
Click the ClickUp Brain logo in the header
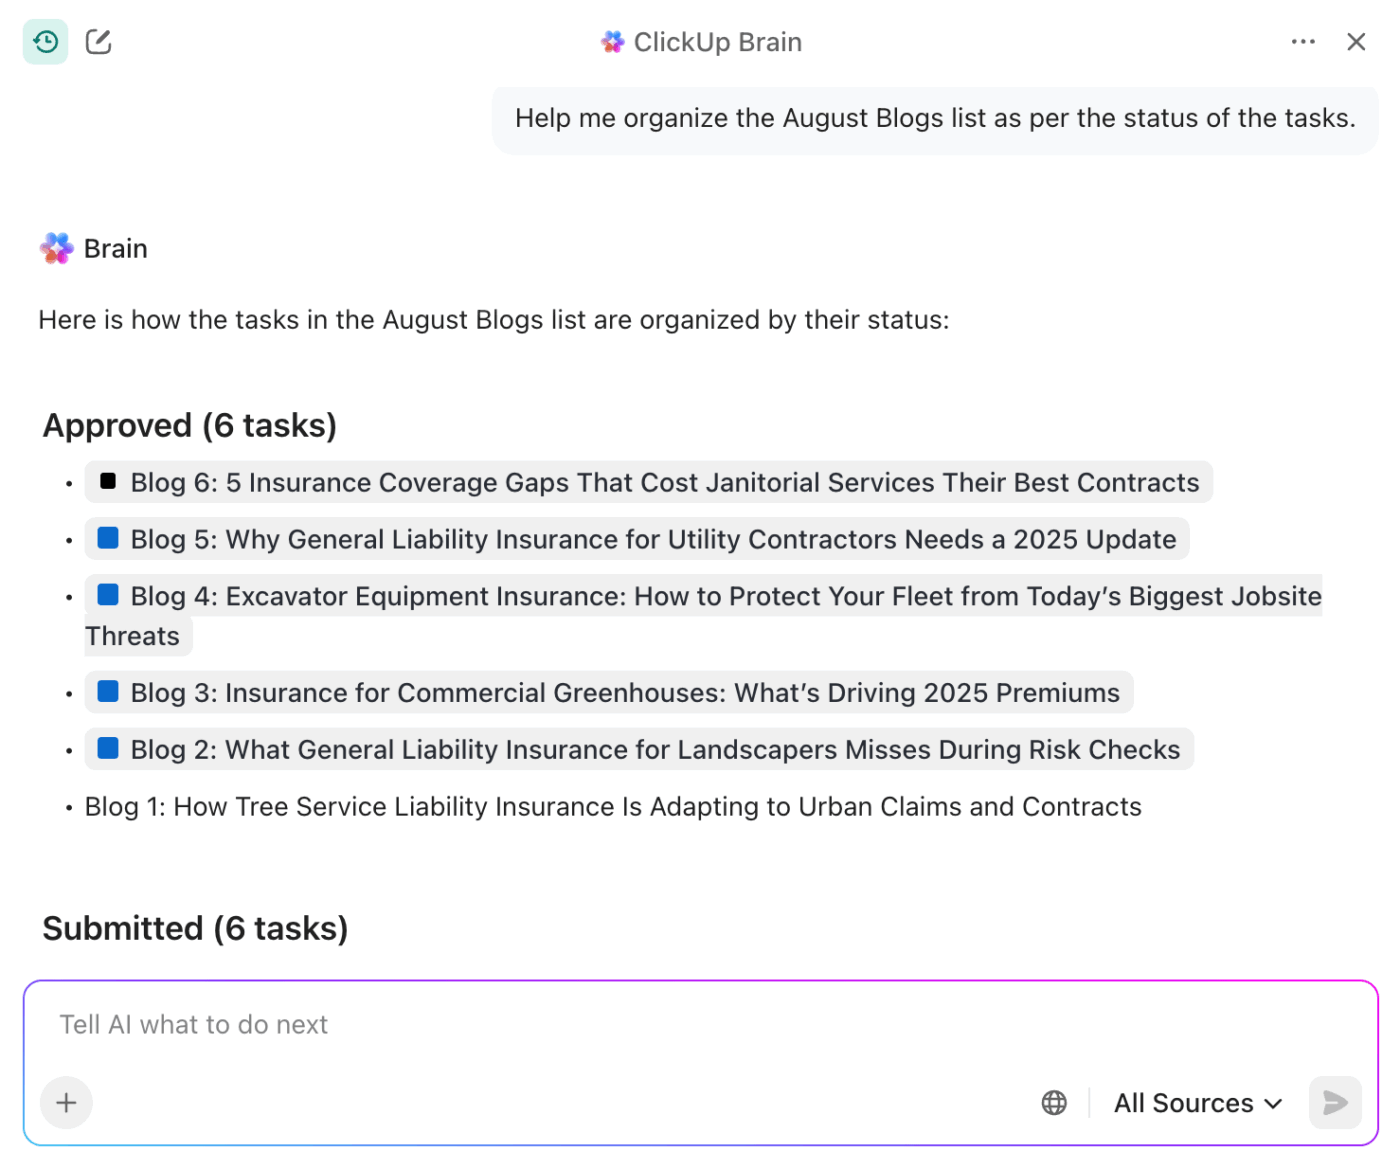point(612,41)
